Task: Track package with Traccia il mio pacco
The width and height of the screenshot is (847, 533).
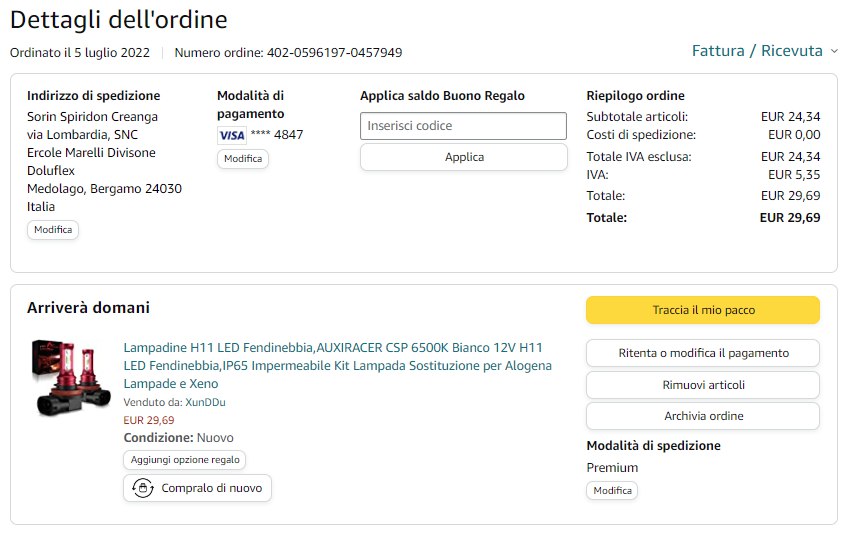Action: (703, 310)
